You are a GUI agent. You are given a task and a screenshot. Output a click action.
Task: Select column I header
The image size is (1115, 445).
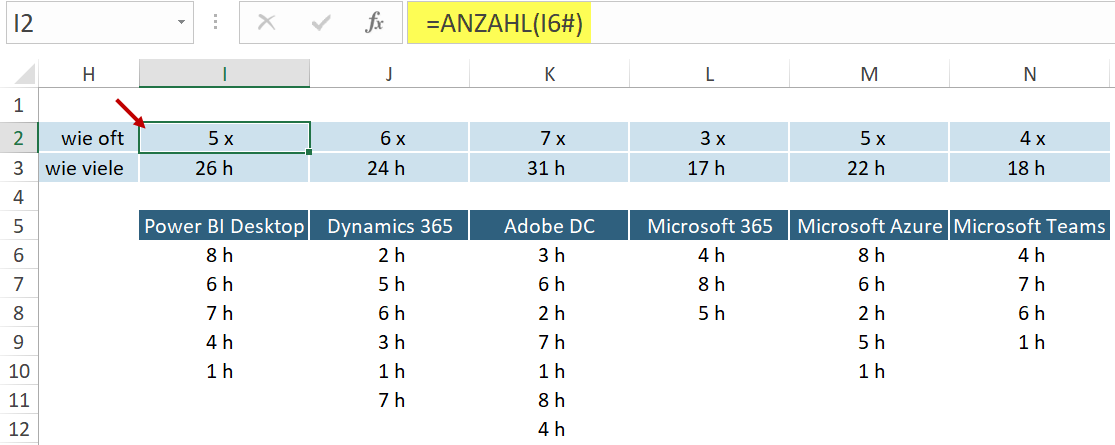point(224,73)
